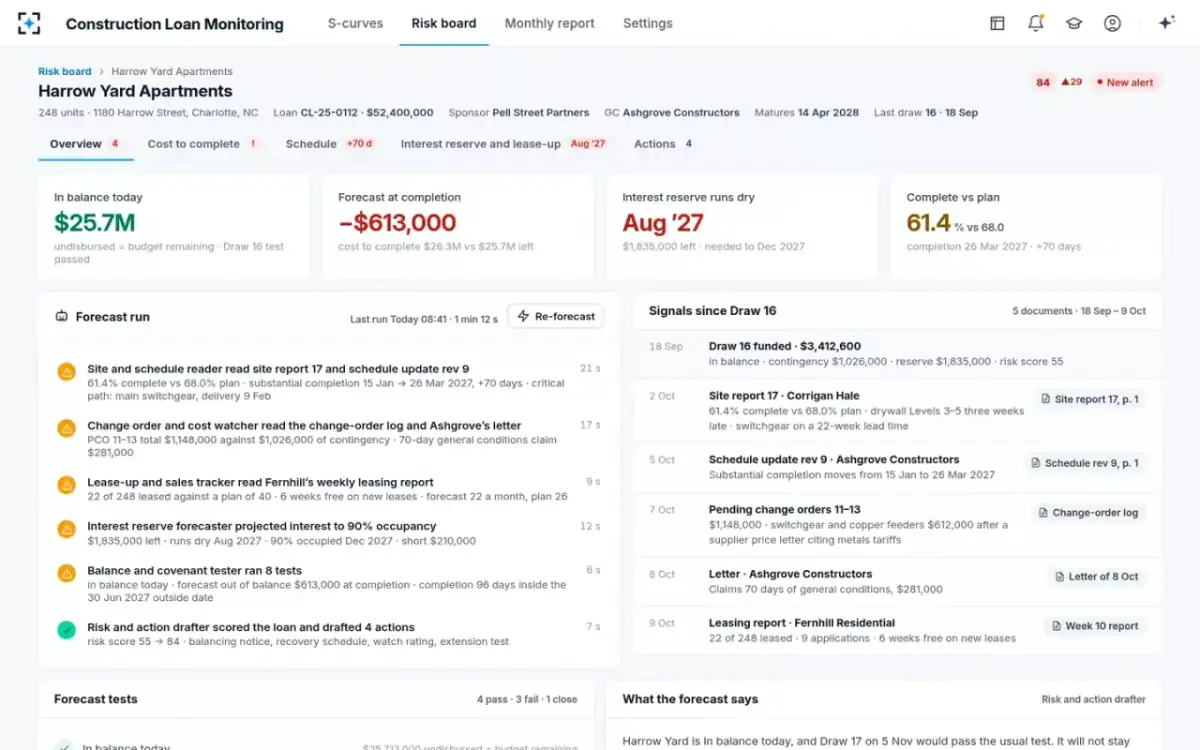Open the Monthly report page
The height and width of the screenshot is (750, 1200).
[x=549, y=23]
